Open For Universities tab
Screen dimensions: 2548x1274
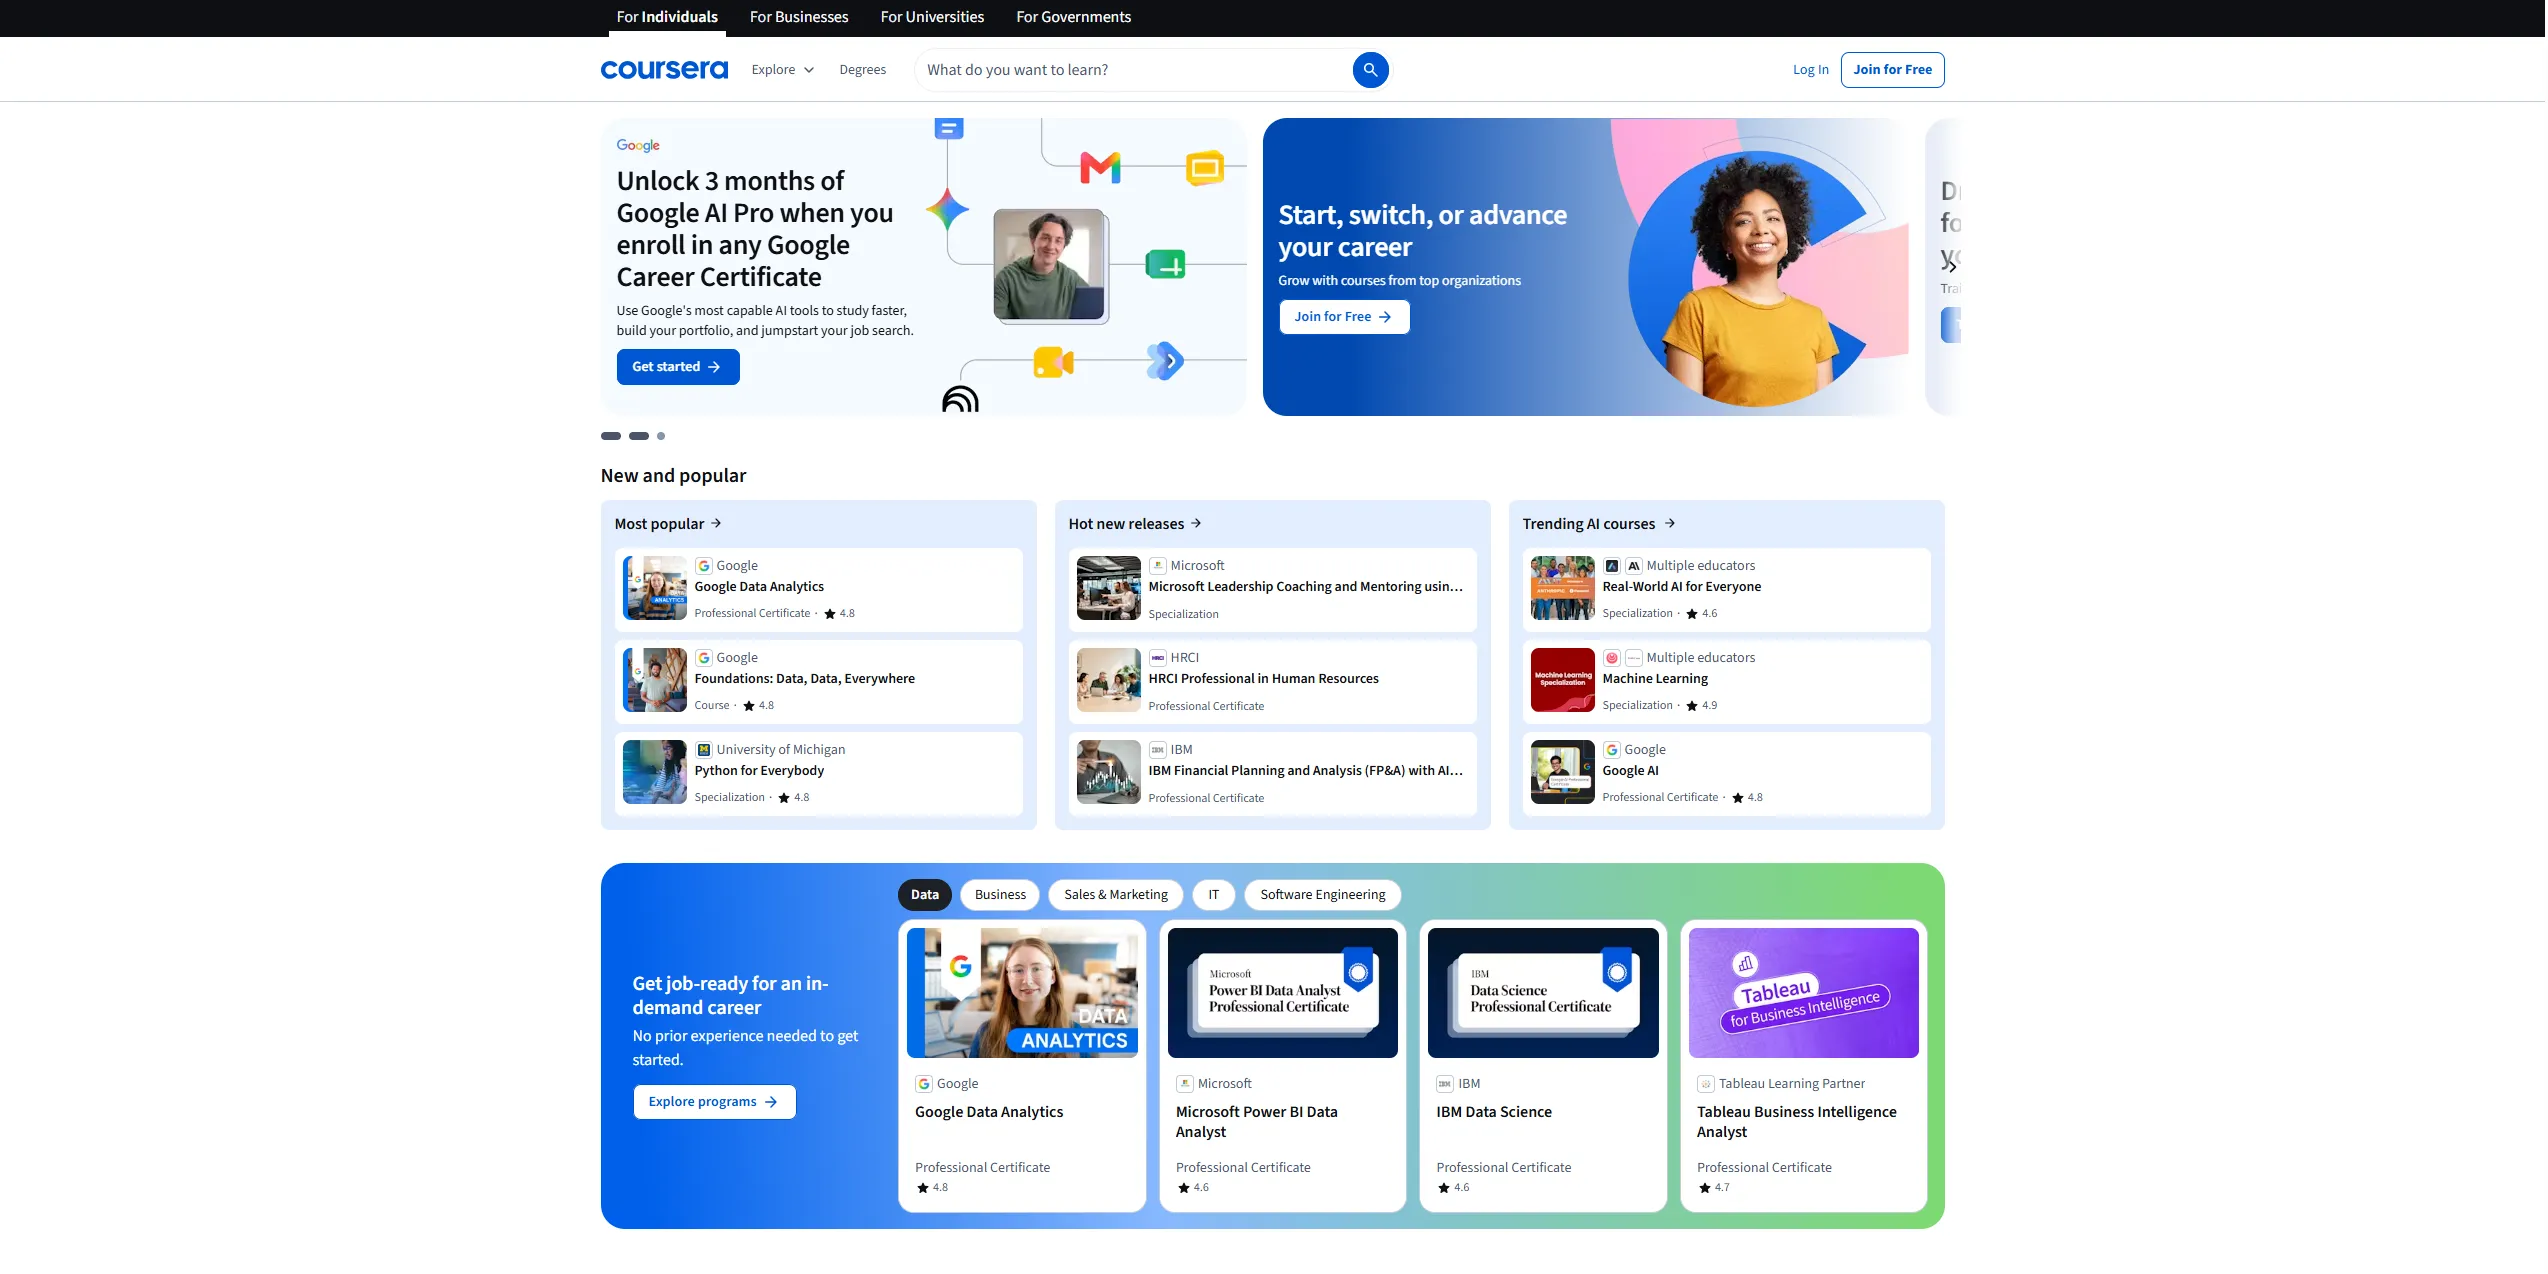932,17
